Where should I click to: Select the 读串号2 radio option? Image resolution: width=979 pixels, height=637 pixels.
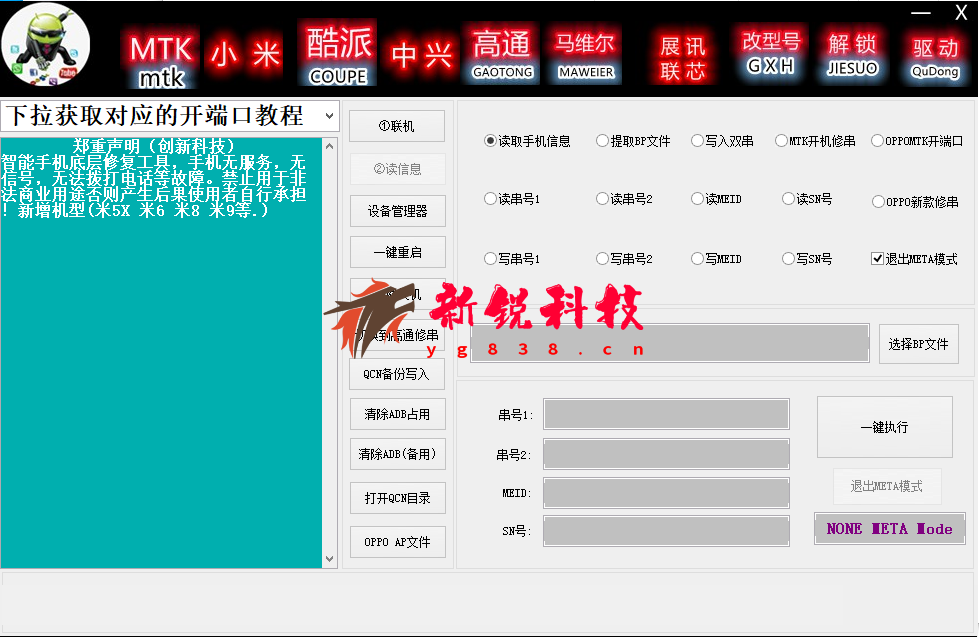(624, 199)
